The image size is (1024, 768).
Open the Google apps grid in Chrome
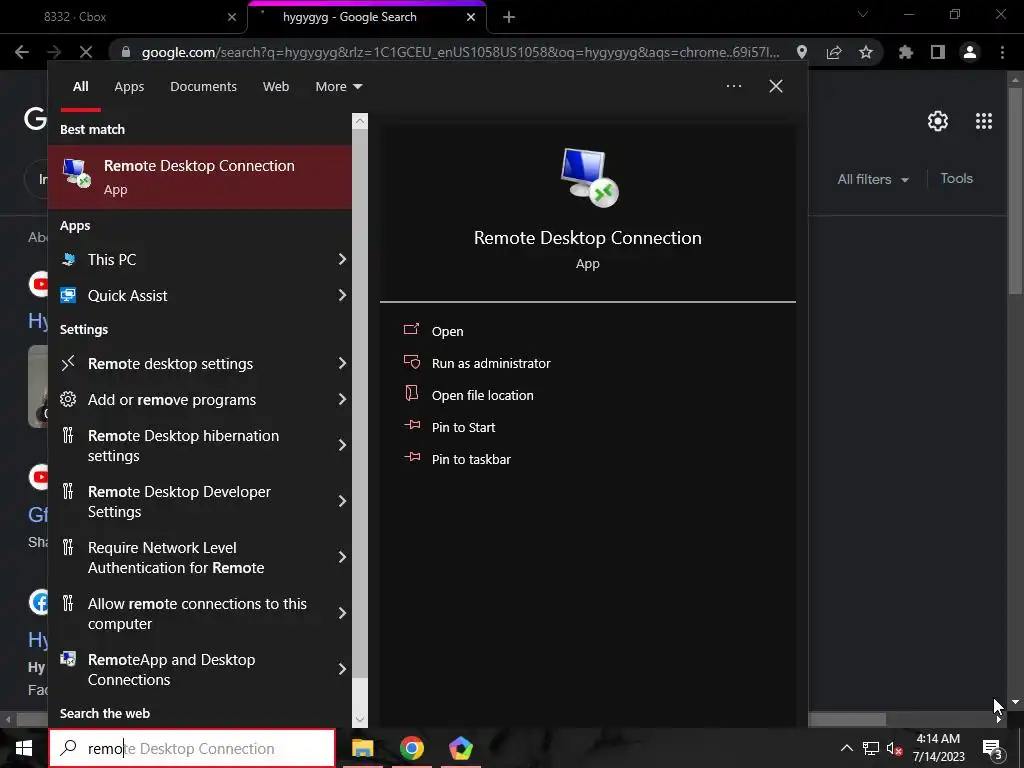click(984, 121)
